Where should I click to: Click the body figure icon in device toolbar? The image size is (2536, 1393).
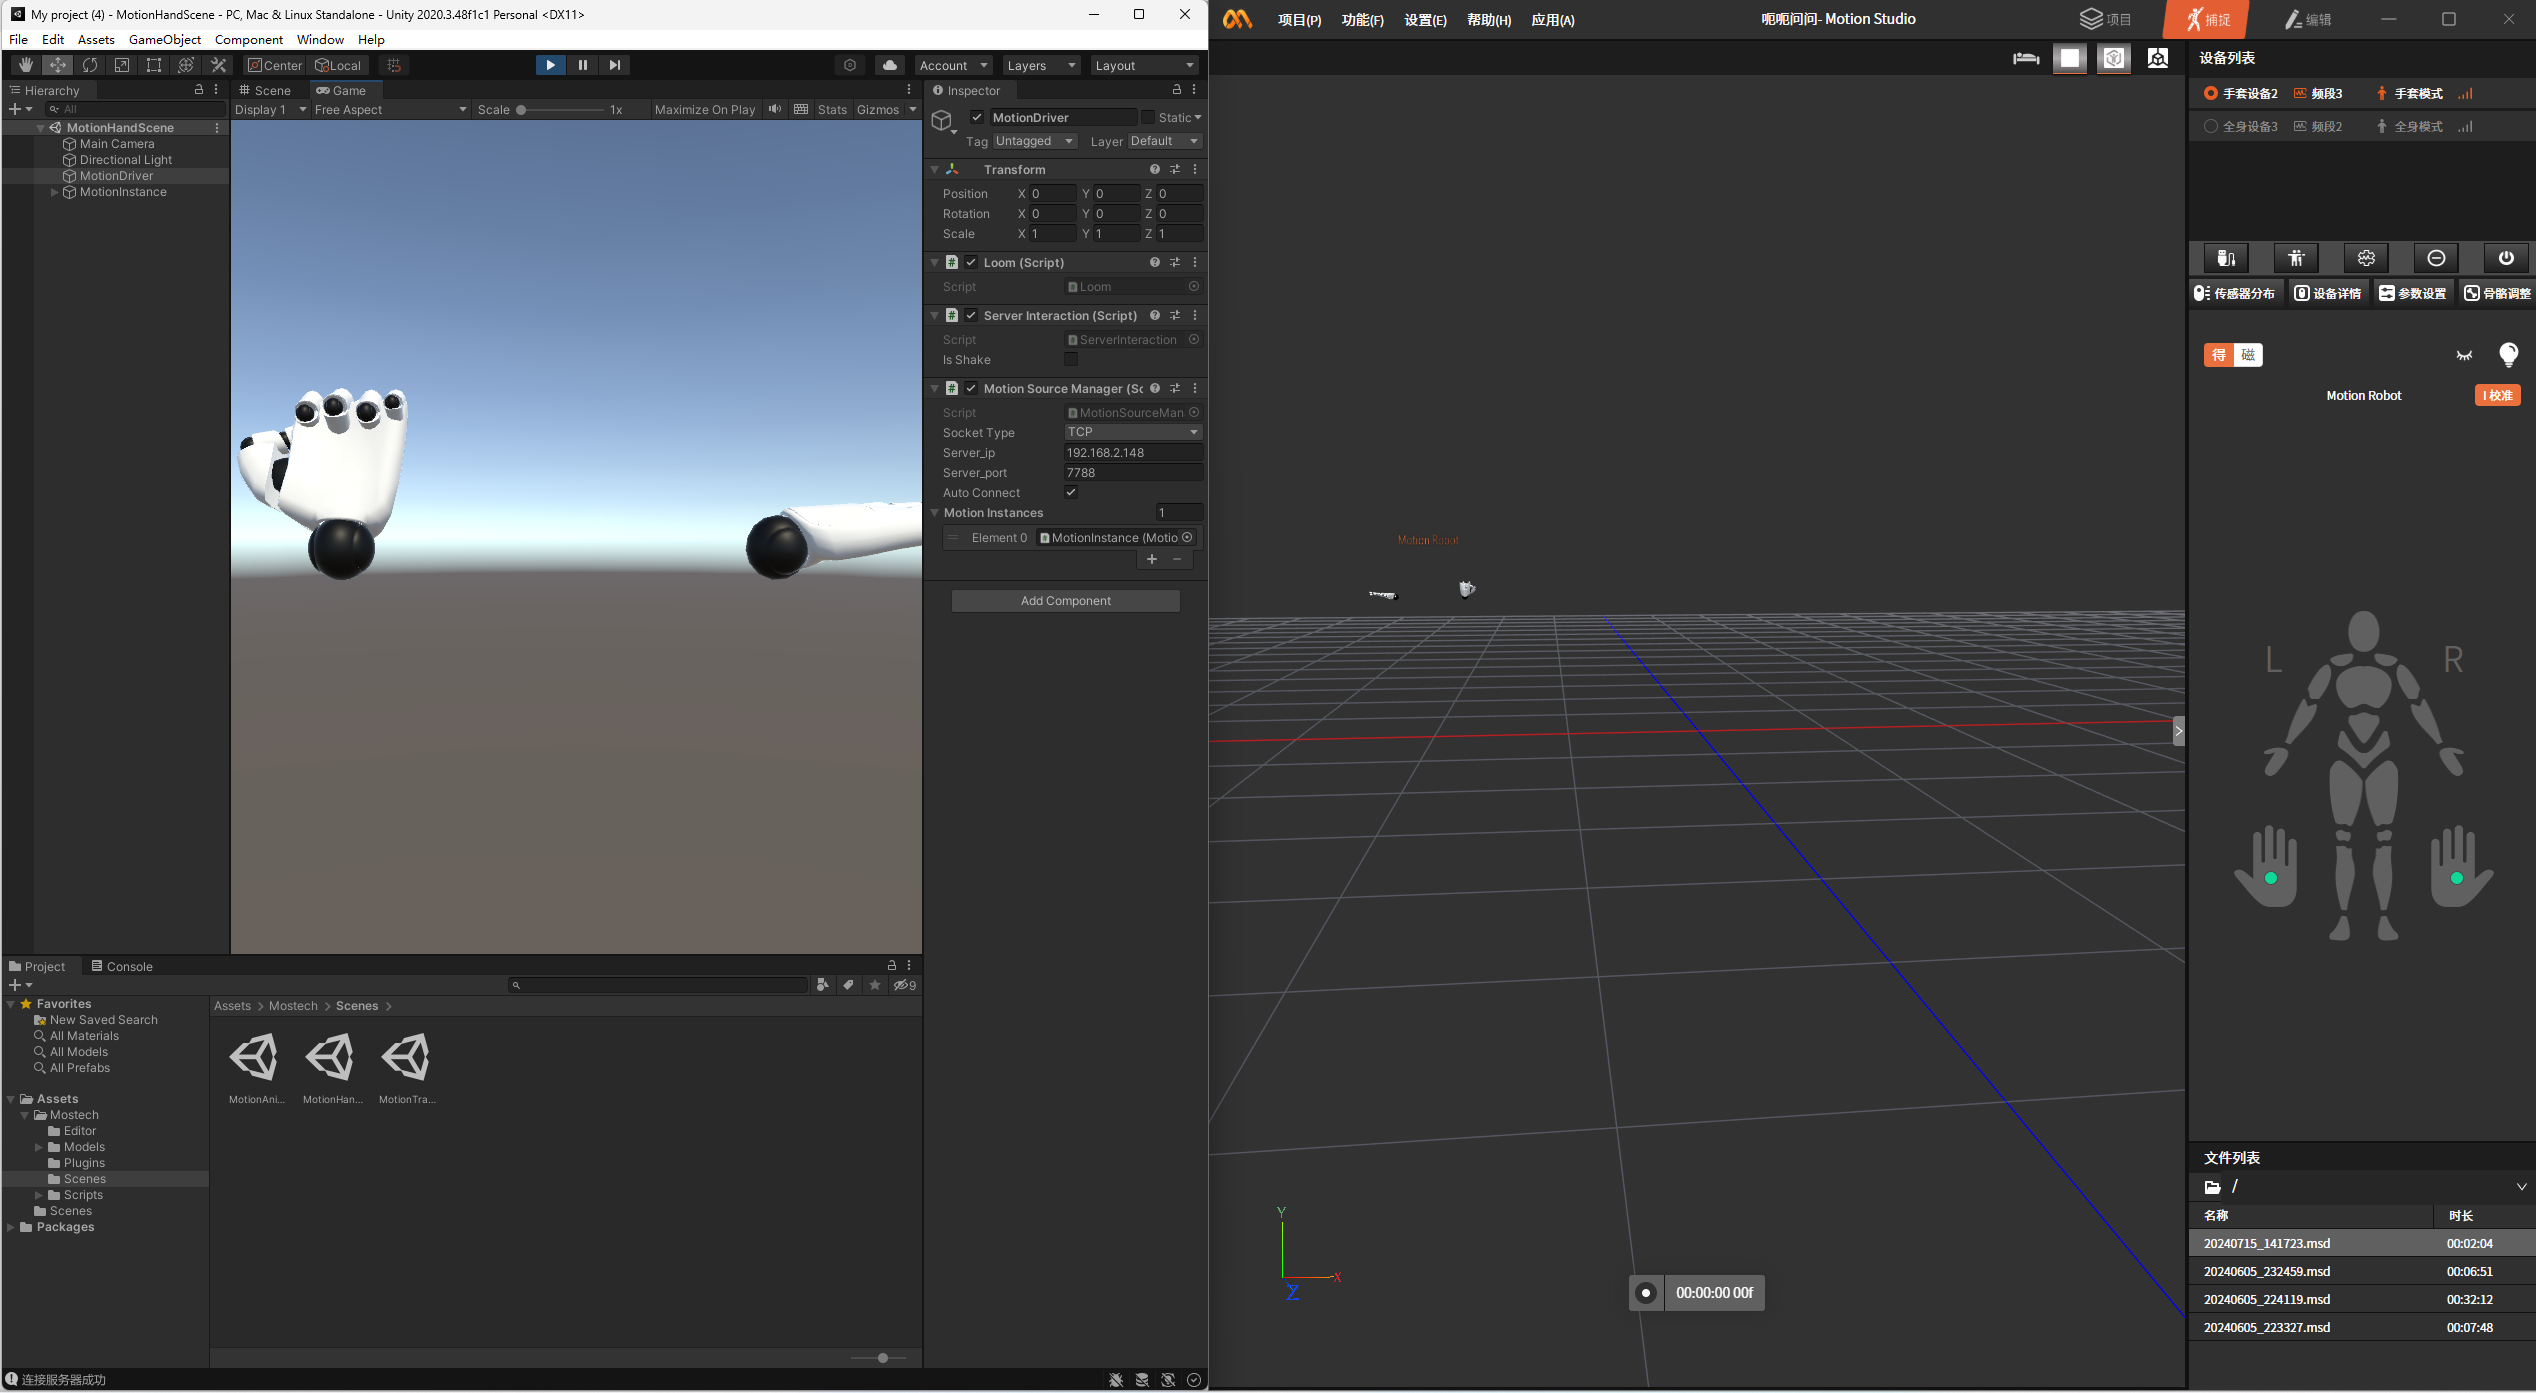[x=2295, y=258]
